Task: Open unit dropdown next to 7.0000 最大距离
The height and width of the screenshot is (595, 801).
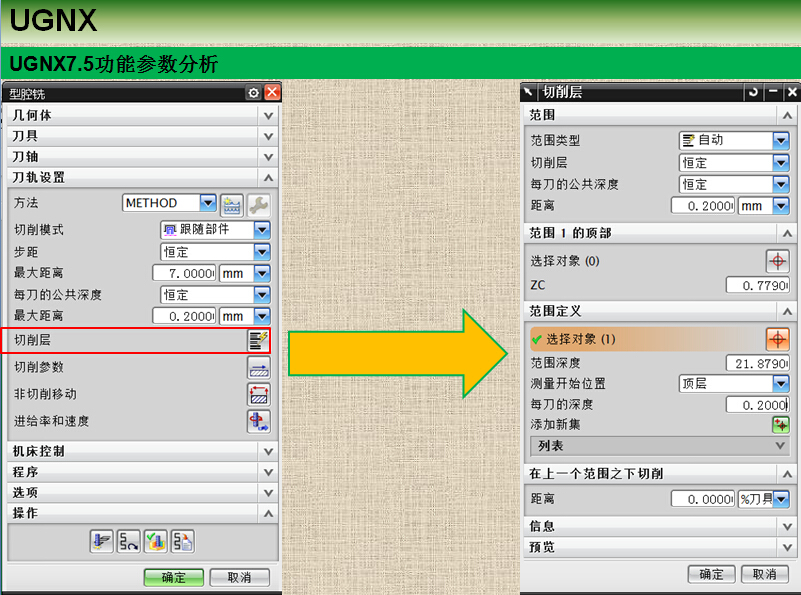Action: pos(262,273)
